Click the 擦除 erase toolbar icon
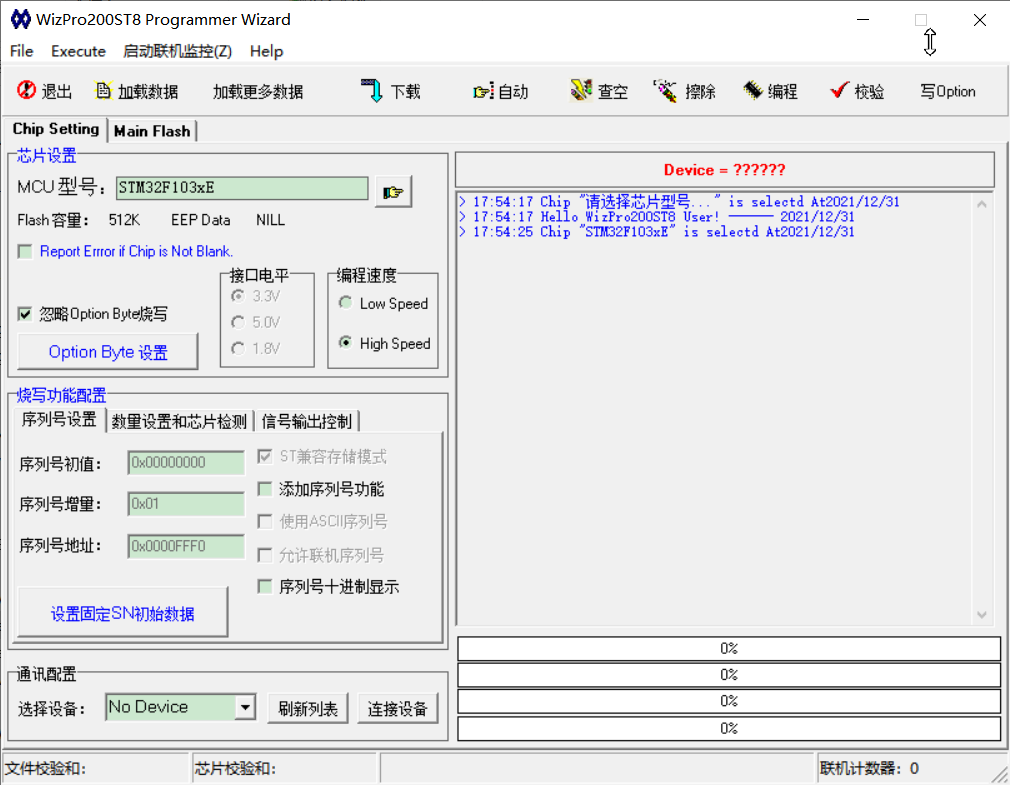 665,91
